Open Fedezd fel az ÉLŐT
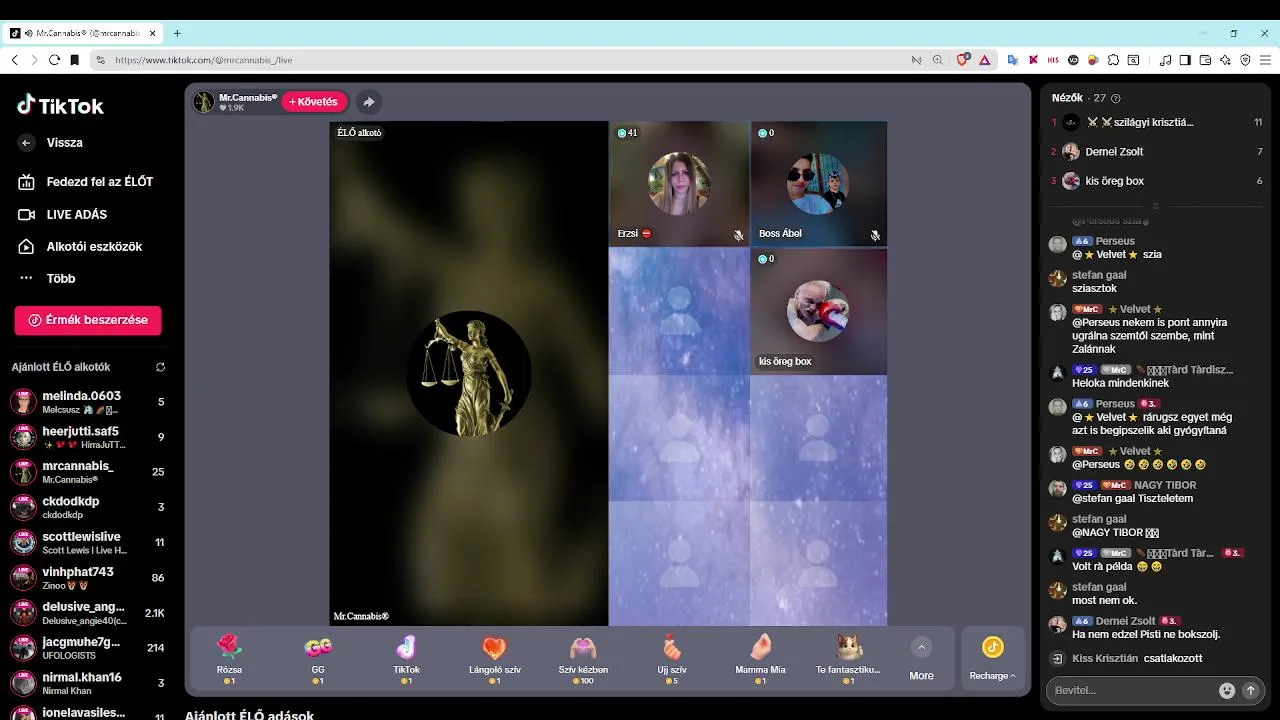 click(86, 182)
